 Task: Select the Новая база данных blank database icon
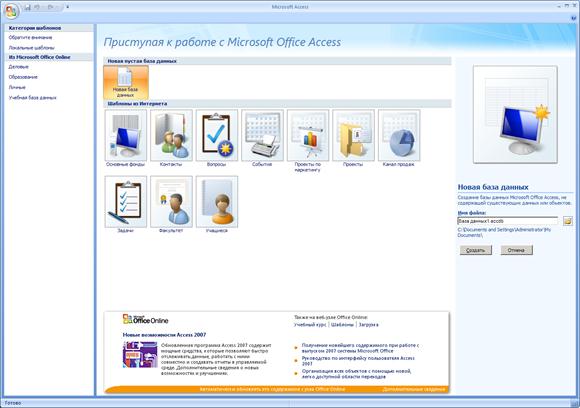point(126,82)
